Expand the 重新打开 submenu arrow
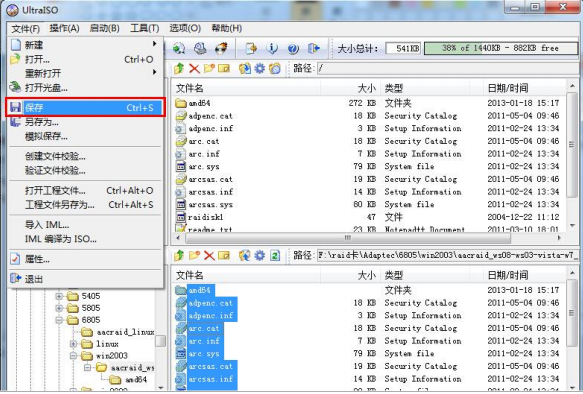 pos(154,72)
